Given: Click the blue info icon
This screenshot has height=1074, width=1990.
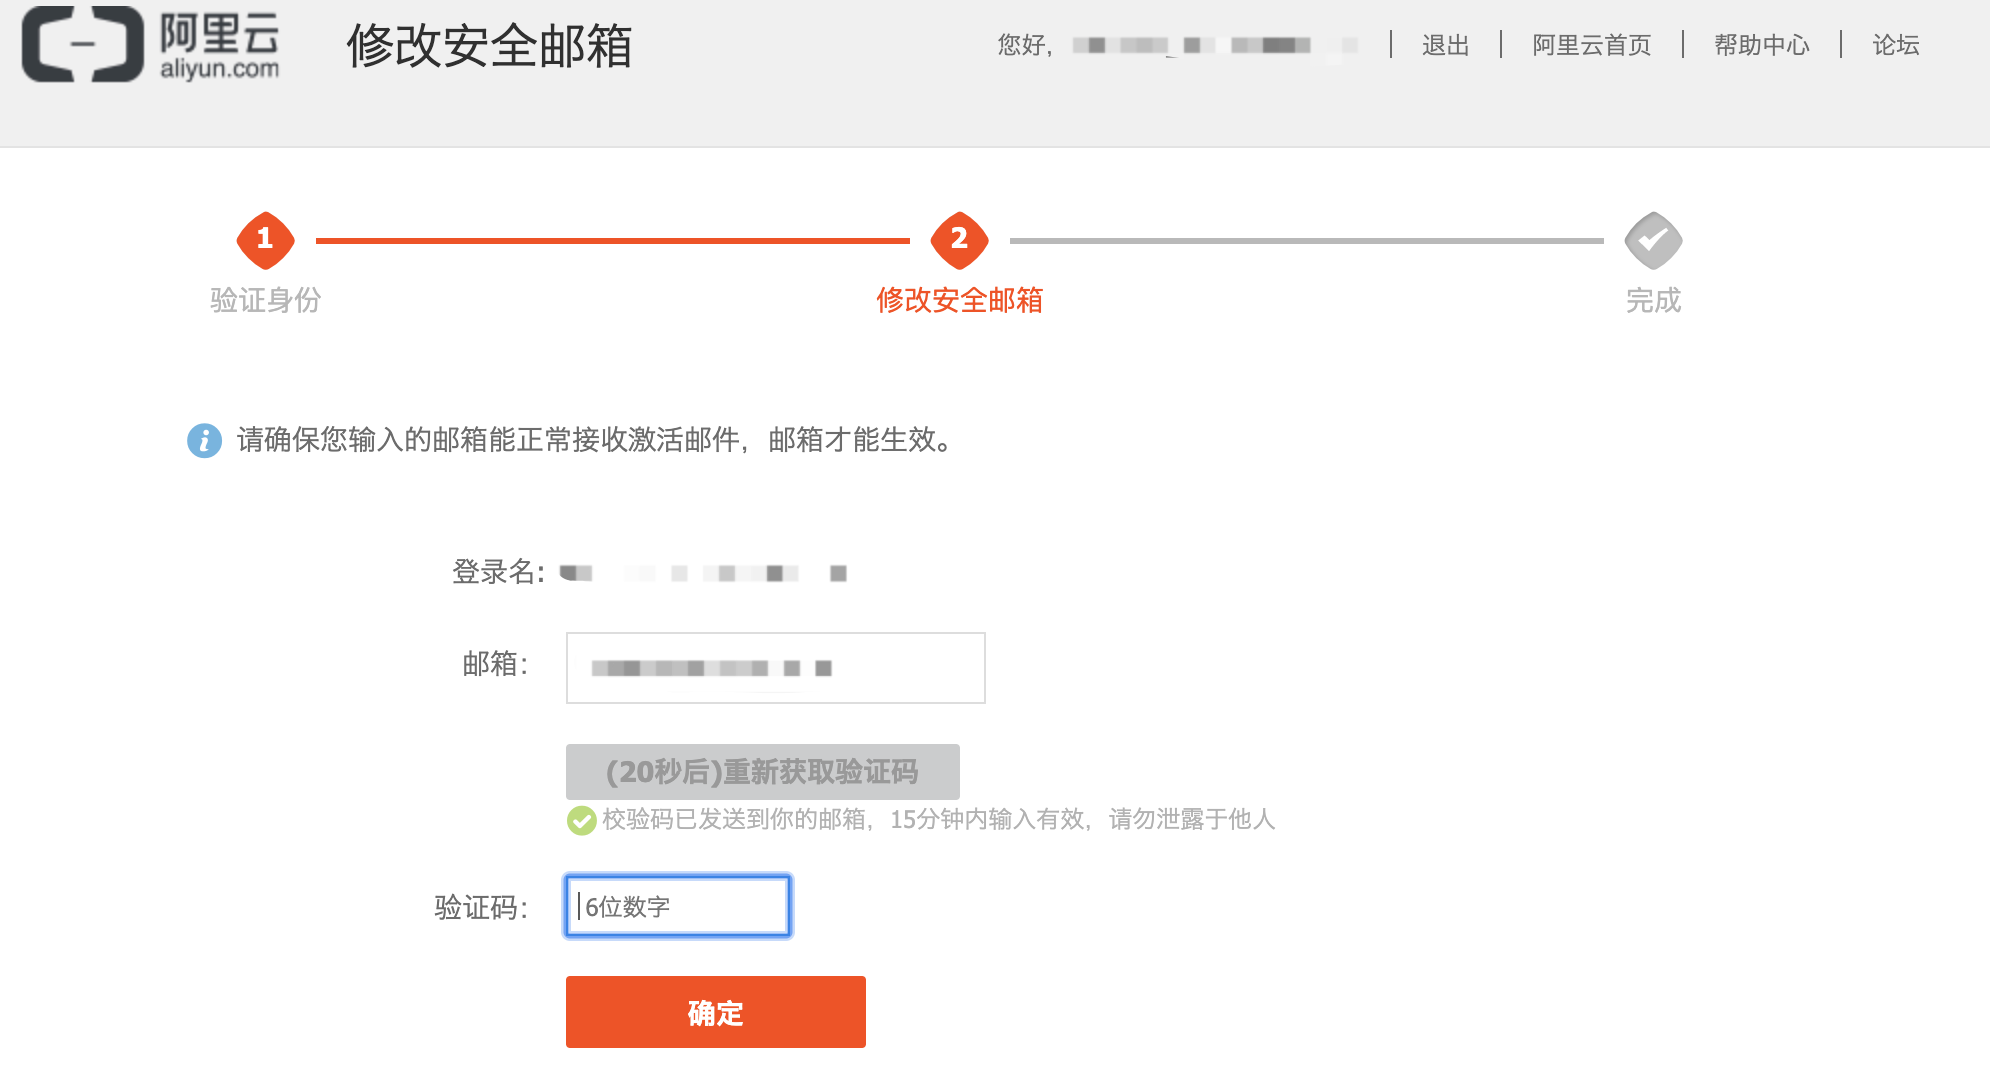Looking at the screenshot, I should [x=204, y=440].
